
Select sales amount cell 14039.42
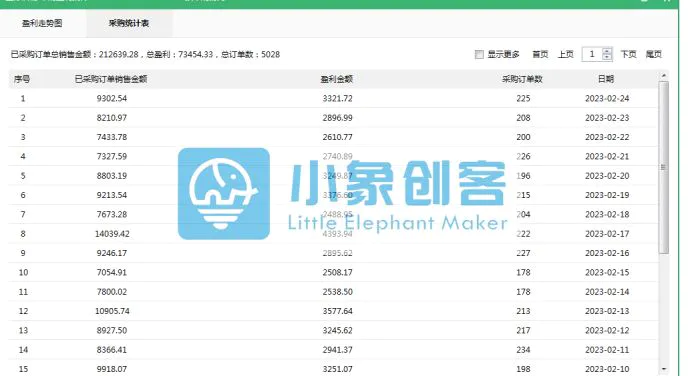(x=112, y=234)
